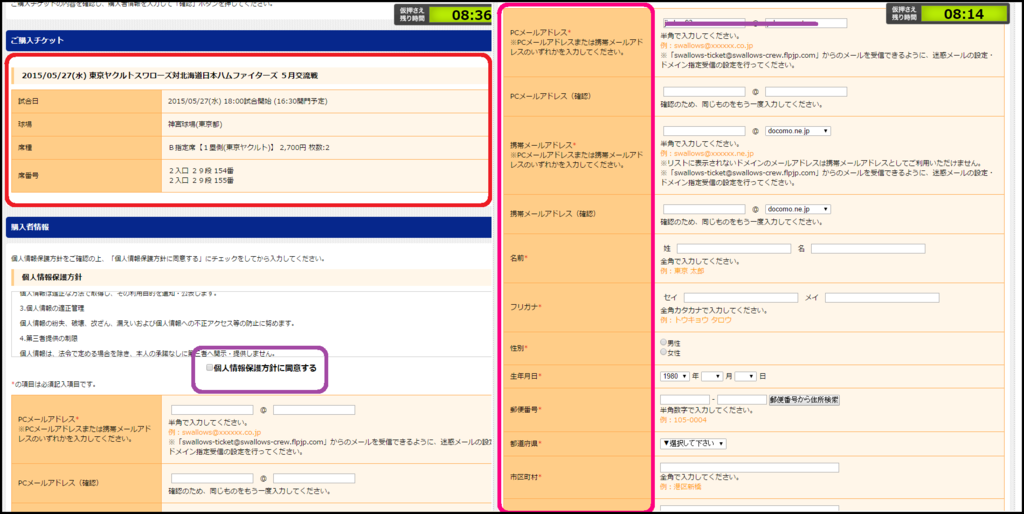Click the 名 first name input field

(867, 248)
